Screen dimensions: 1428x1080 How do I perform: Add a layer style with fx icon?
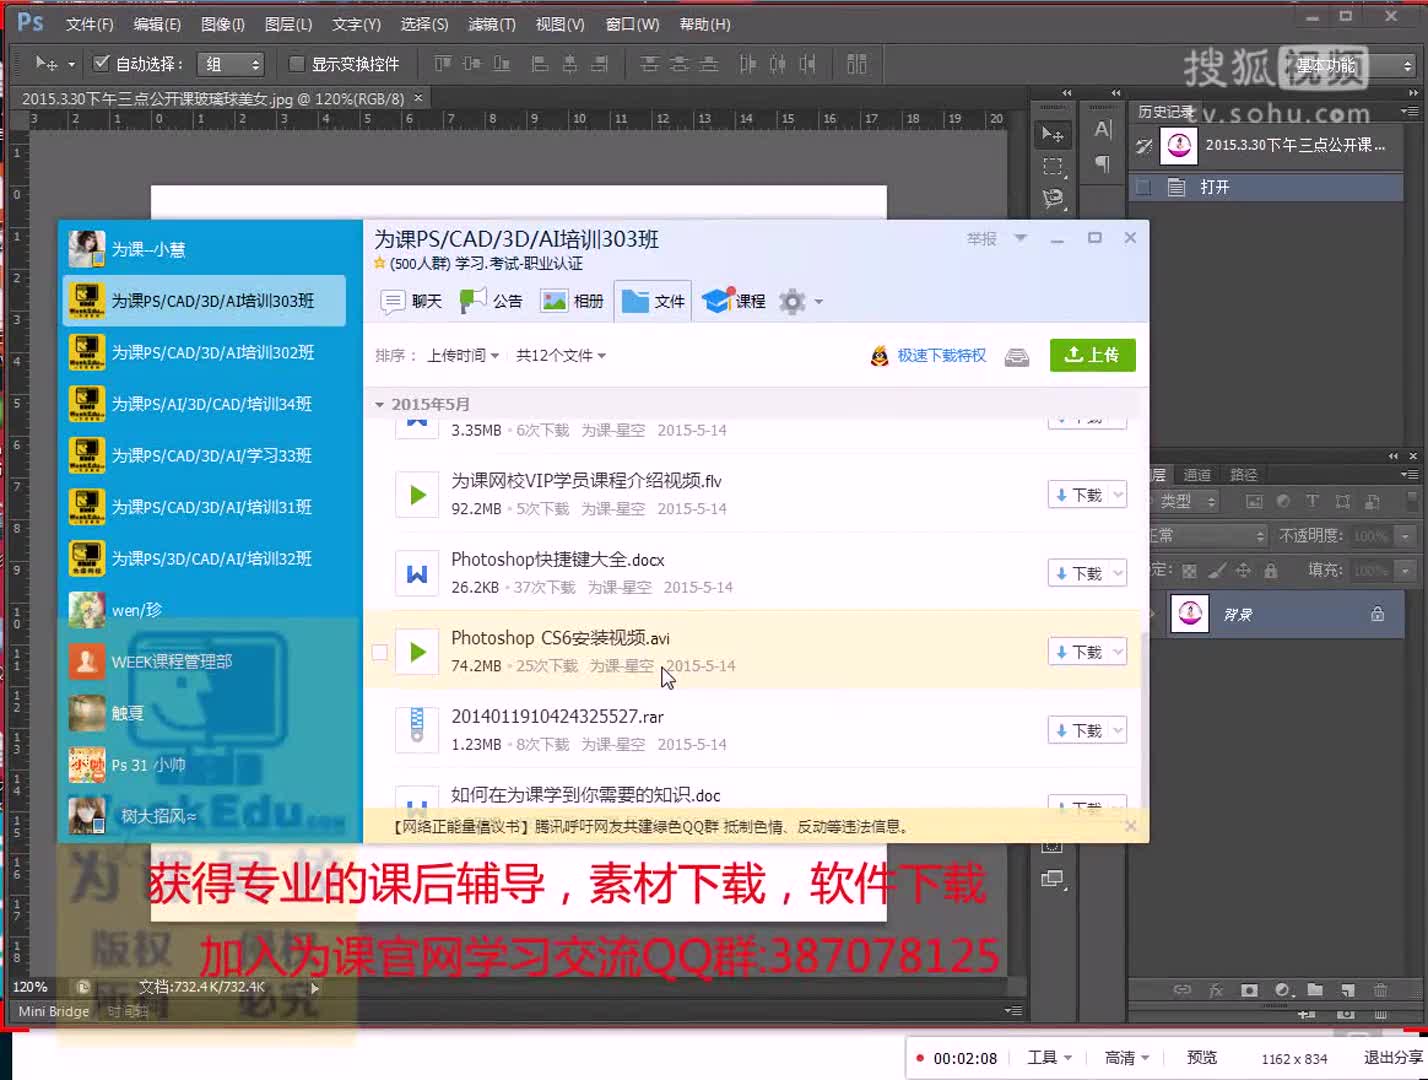1216,990
